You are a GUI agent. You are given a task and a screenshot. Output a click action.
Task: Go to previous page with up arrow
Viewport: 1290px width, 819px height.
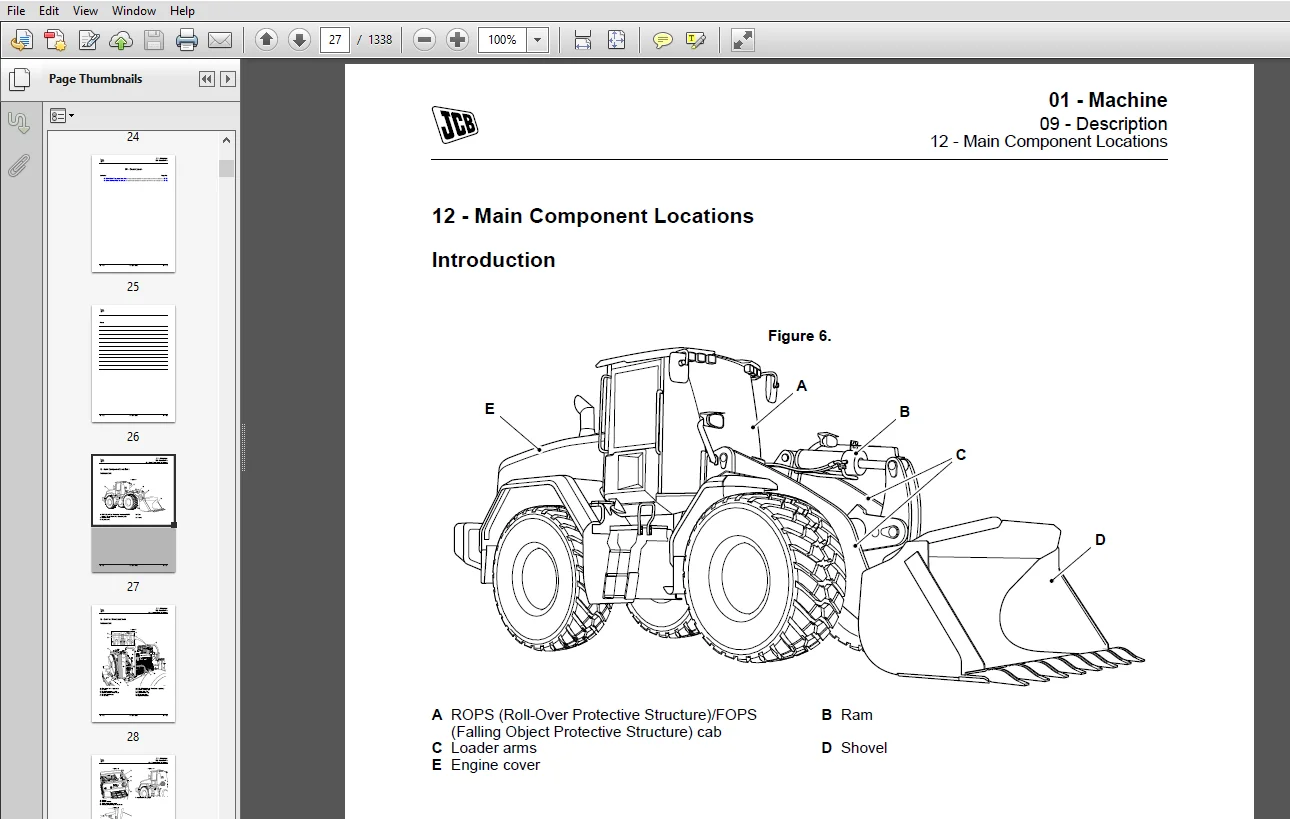tap(266, 40)
